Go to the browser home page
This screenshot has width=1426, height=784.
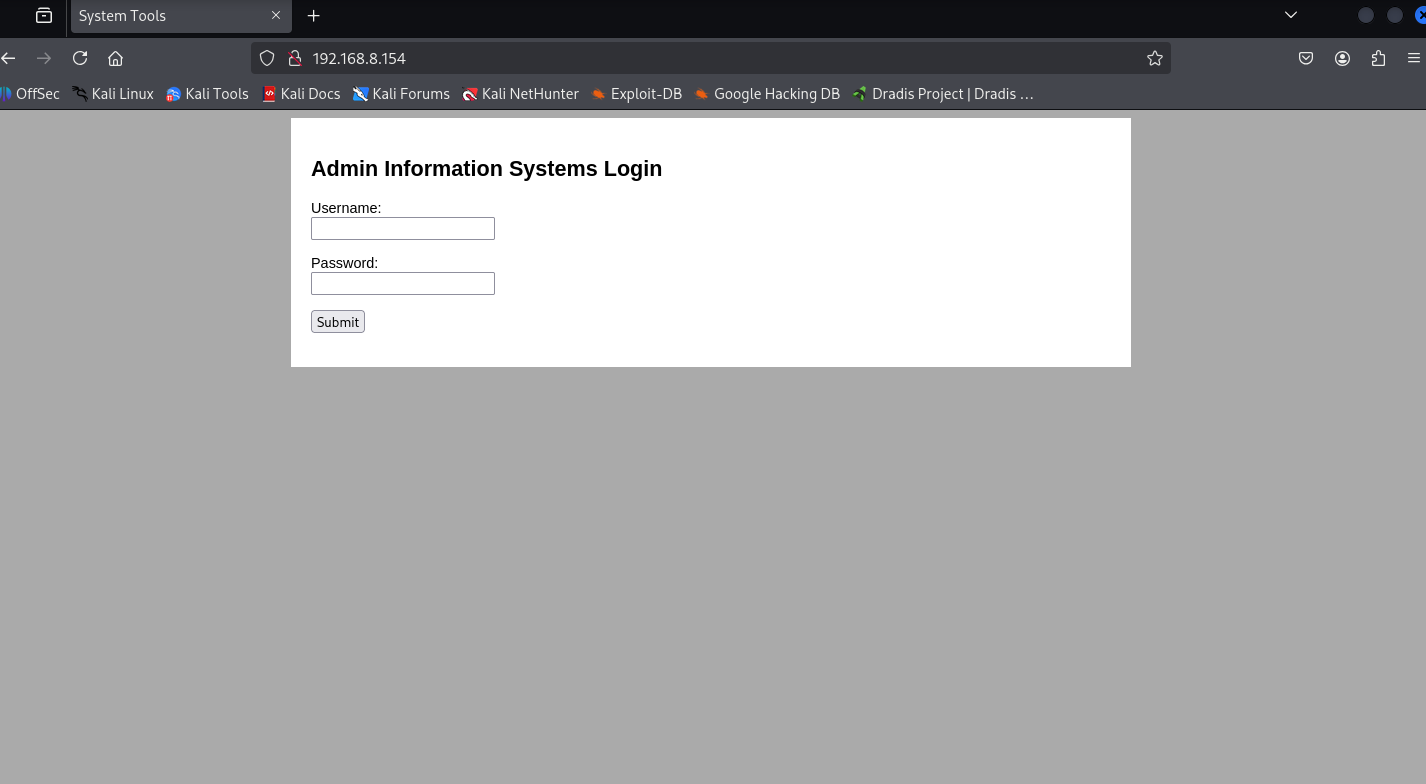click(x=115, y=58)
